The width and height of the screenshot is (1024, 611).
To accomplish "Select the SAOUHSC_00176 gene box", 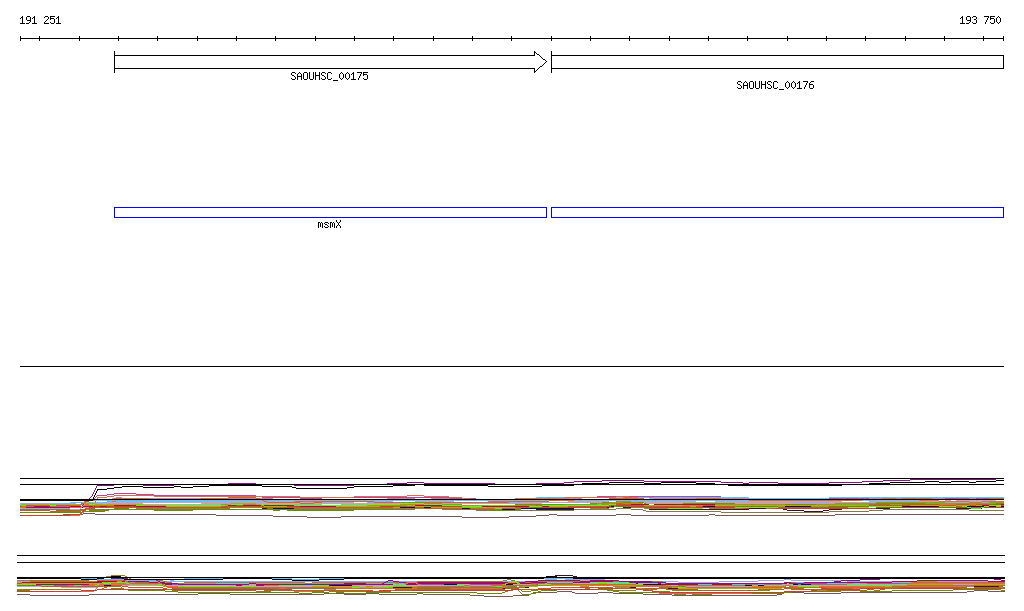I will coord(776,62).
